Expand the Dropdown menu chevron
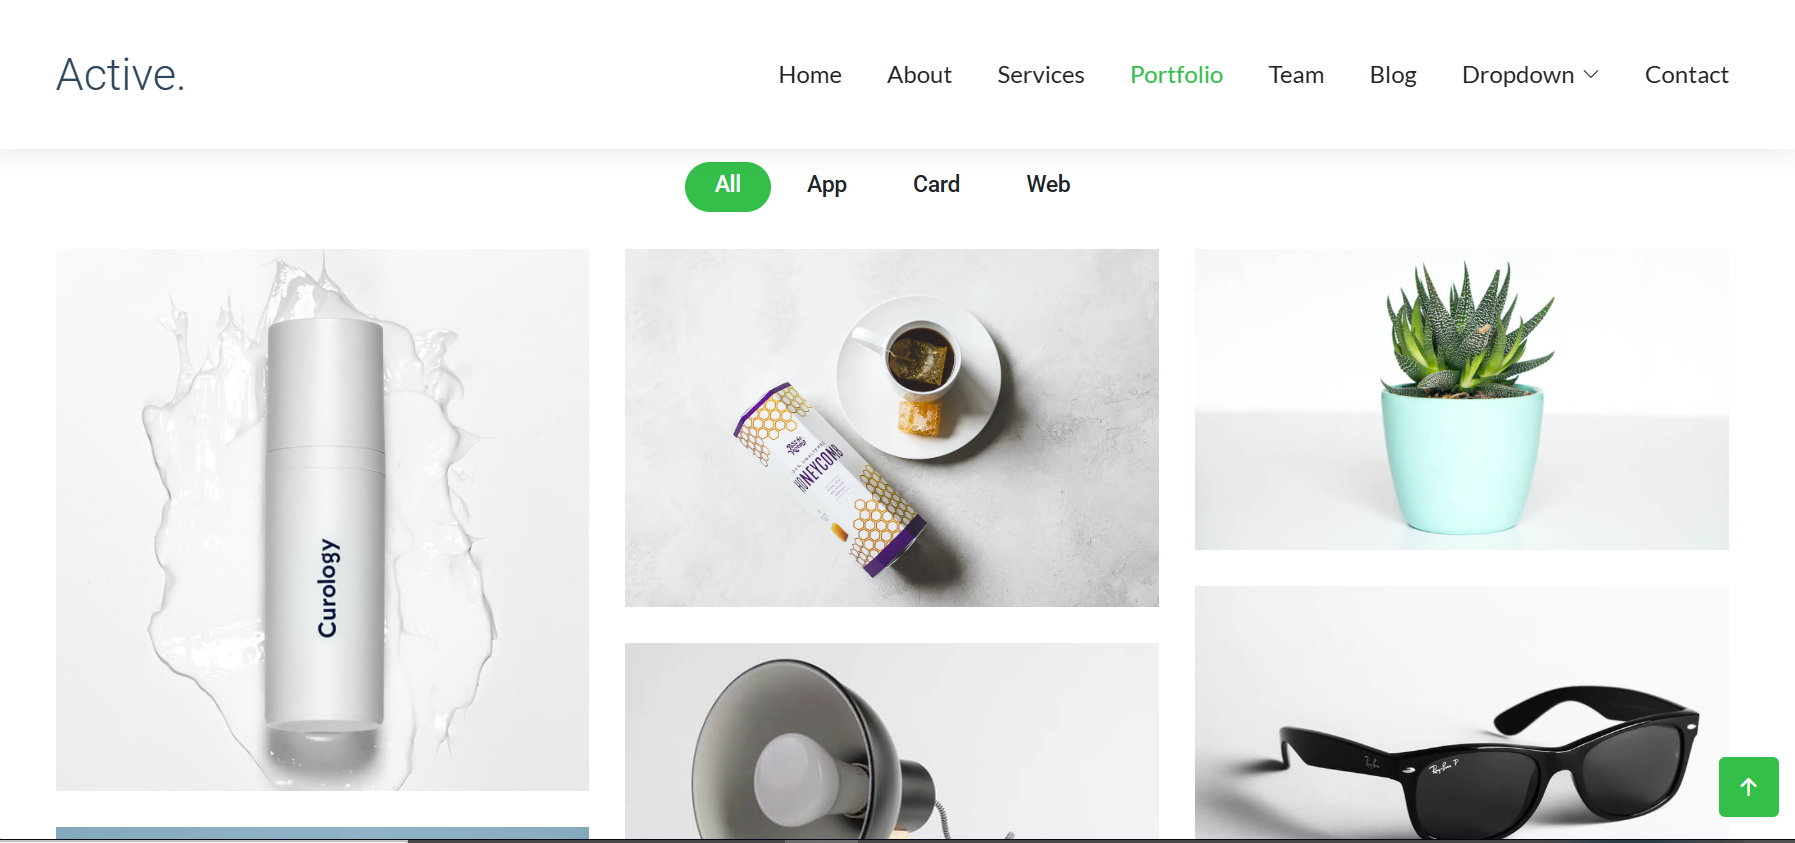Screen dimensions: 1795x843 pyautogui.click(x=1591, y=75)
